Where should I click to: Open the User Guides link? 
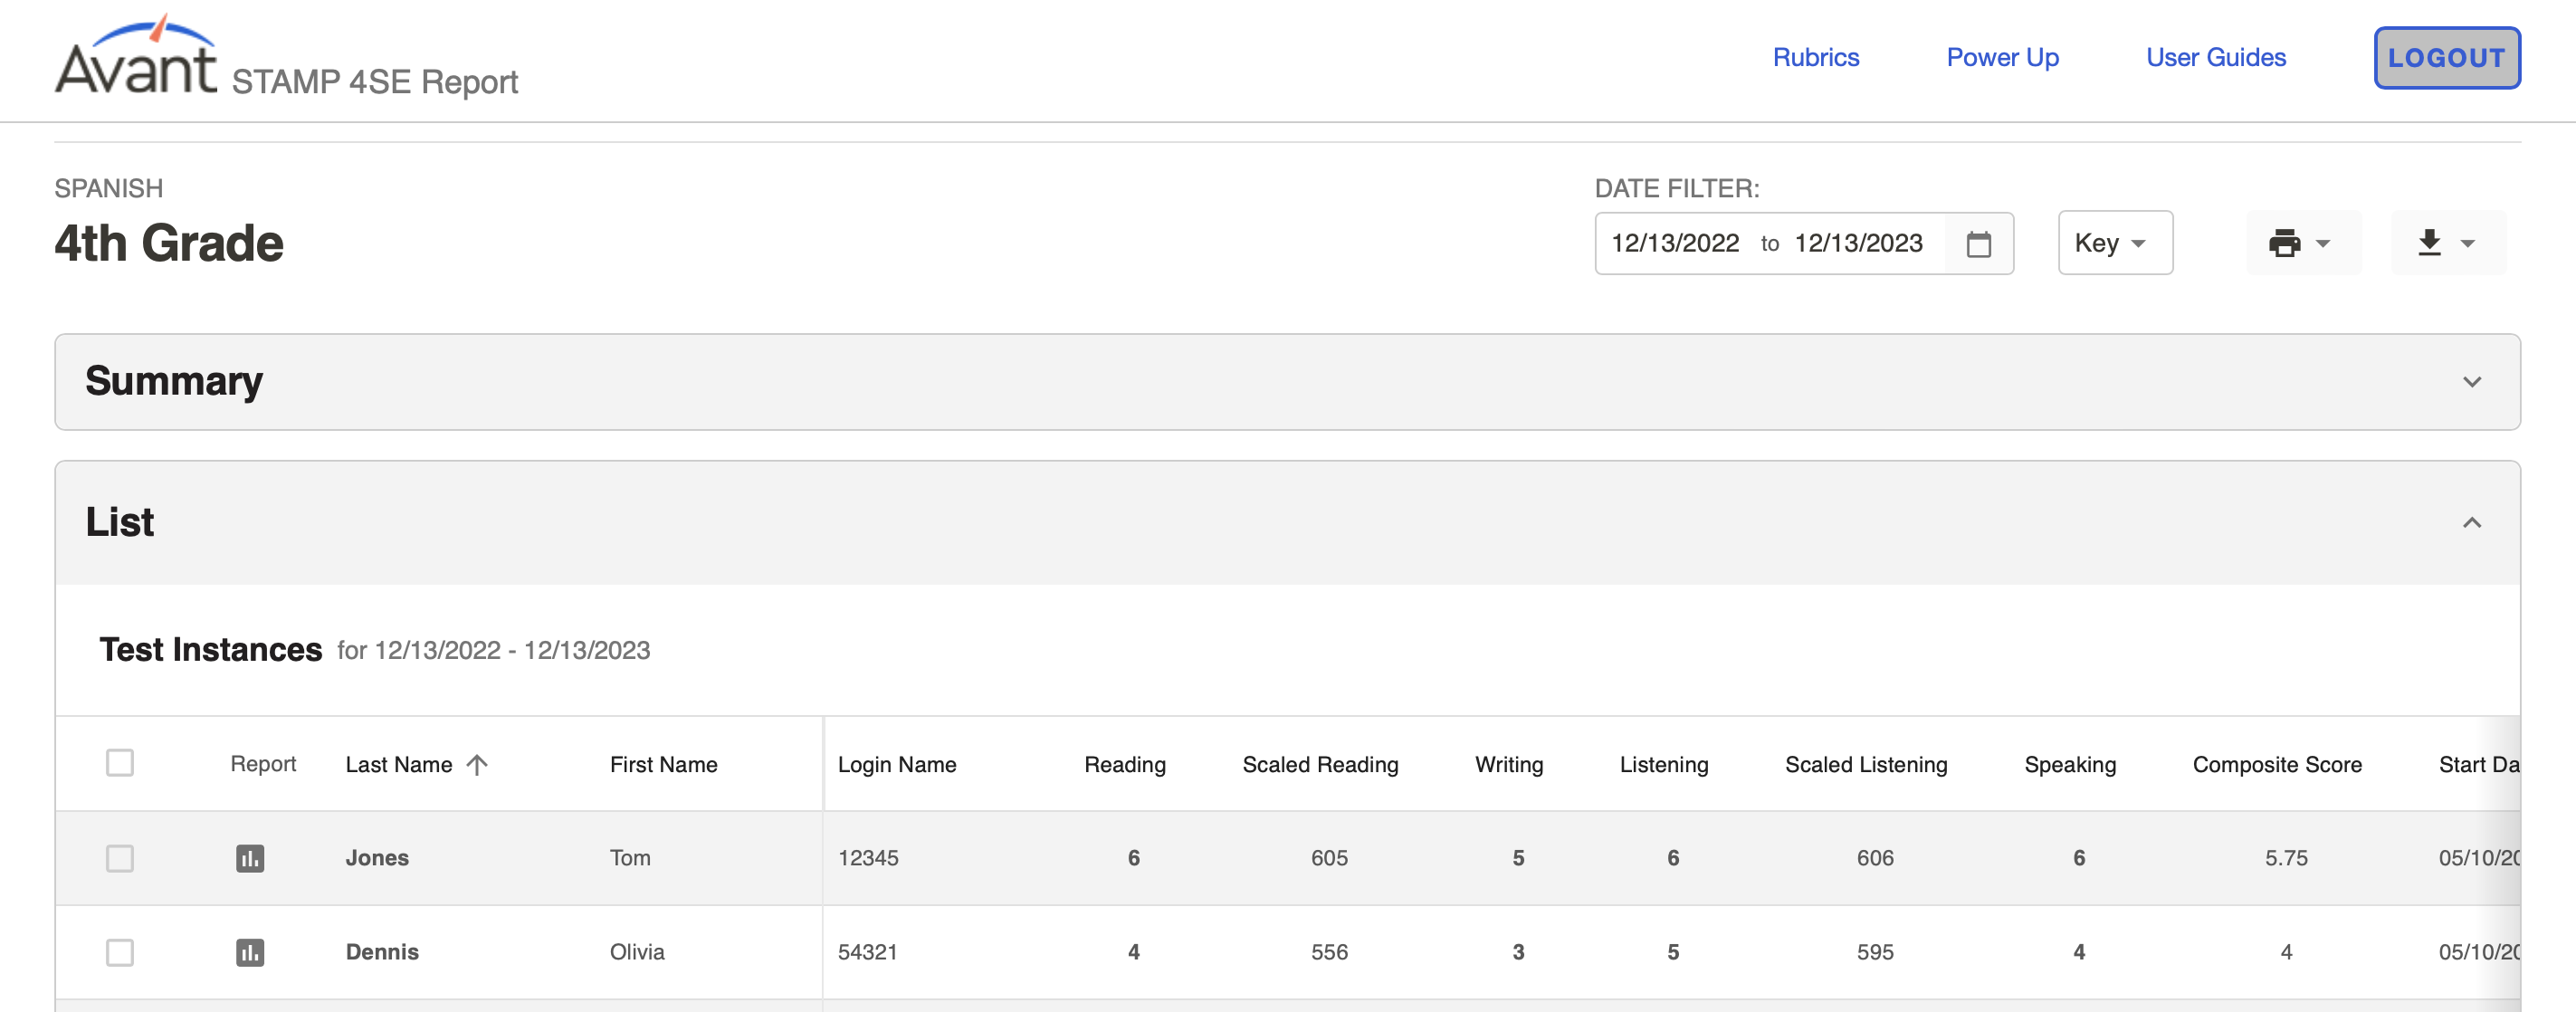[2215, 57]
